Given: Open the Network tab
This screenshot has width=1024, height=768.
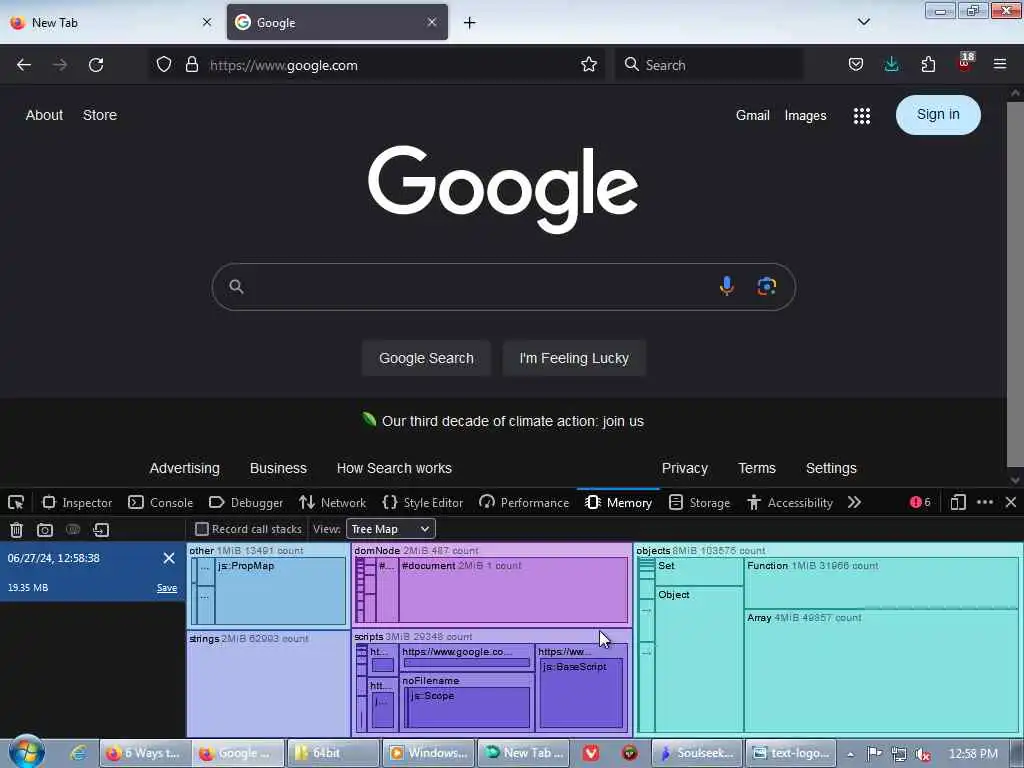Looking at the screenshot, I should (332, 502).
